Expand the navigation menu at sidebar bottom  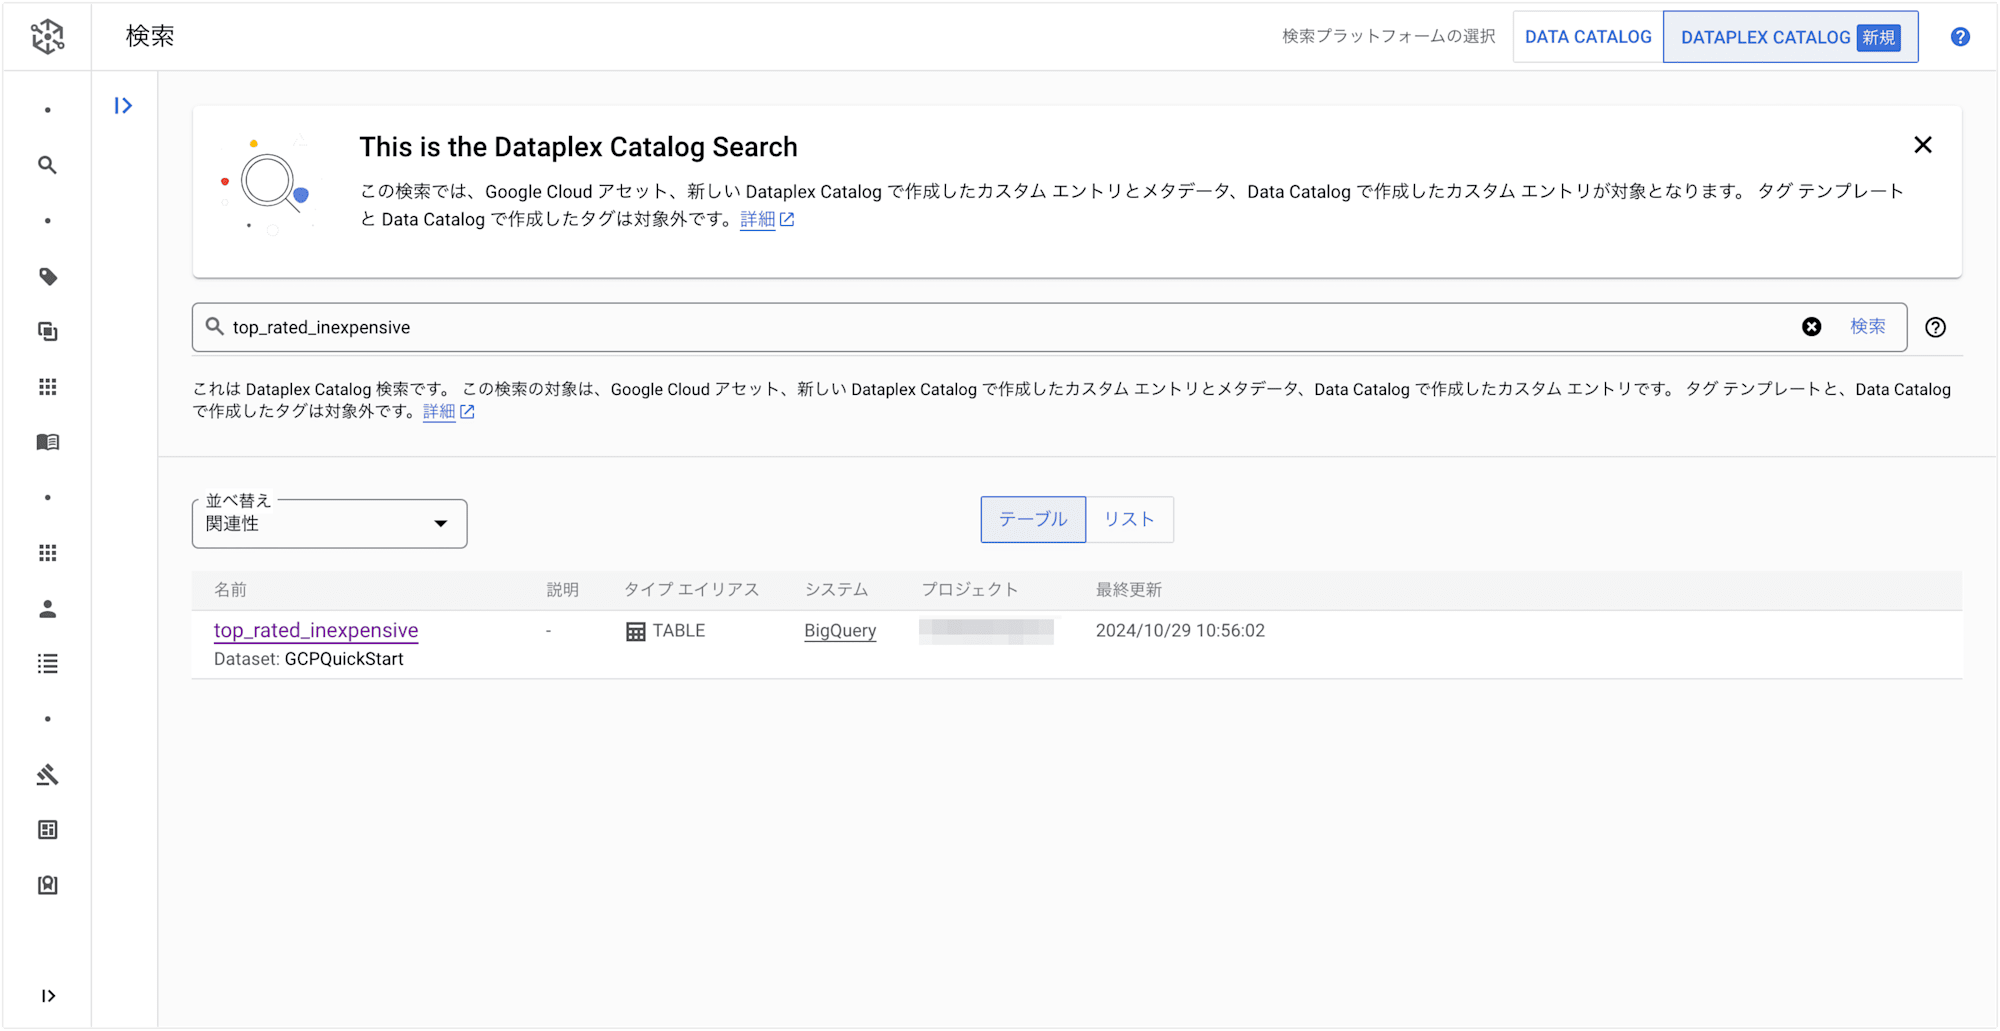pyautogui.click(x=48, y=996)
